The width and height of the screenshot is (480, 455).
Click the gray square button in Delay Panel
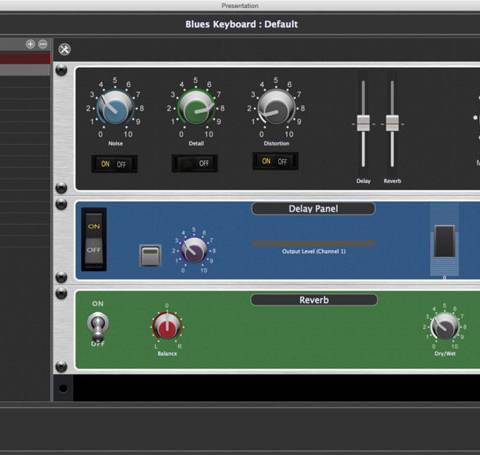click(x=150, y=256)
